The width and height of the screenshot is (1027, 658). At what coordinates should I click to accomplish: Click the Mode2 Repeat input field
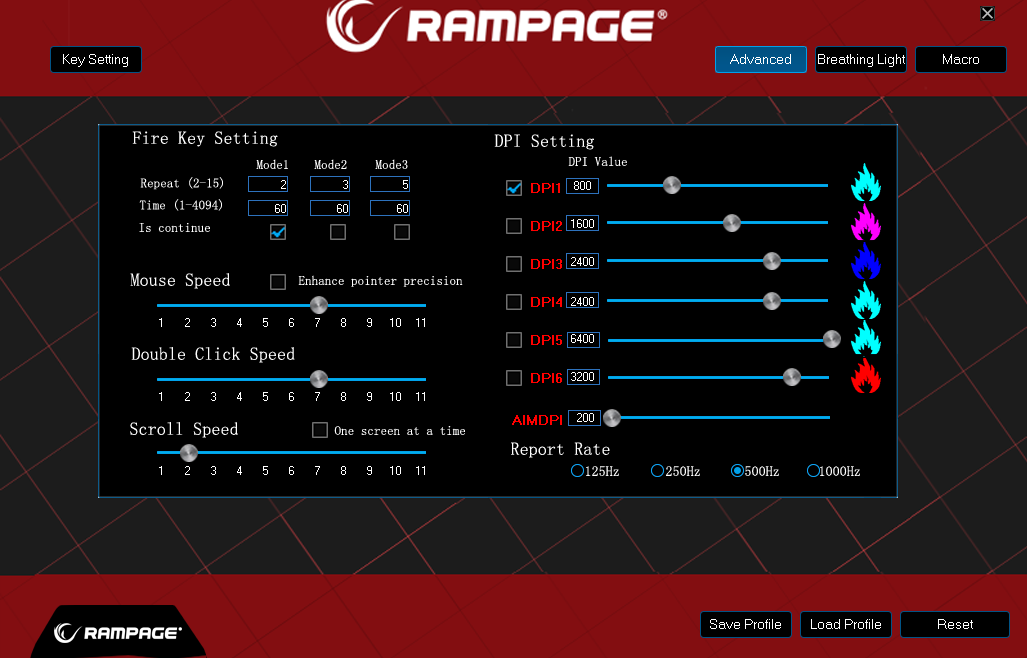click(329, 185)
